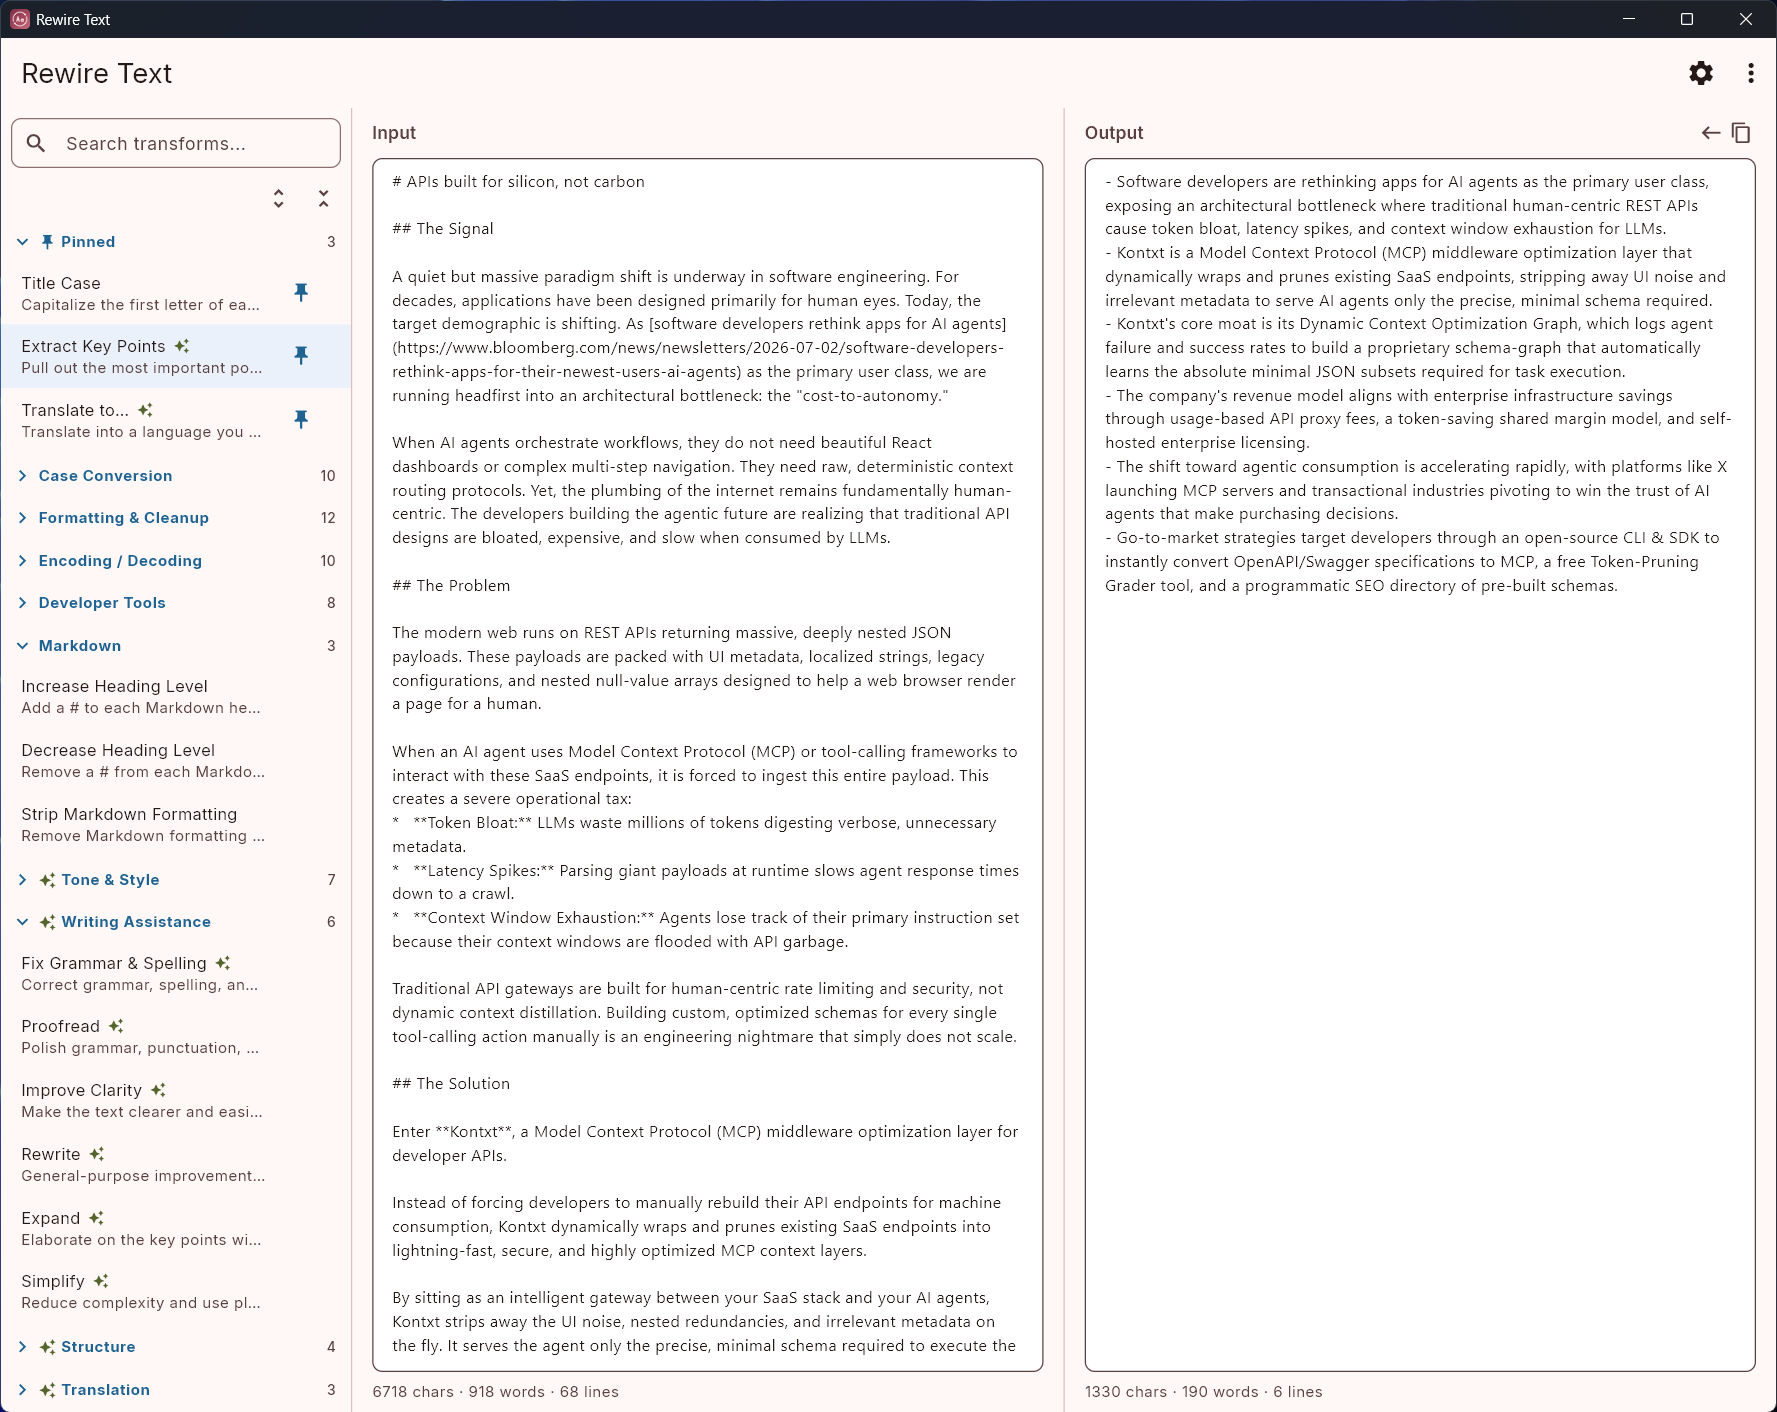Click inside the Output text area
Image resolution: width=1777 pixels, height=1412 pixels.
[1420, 765]
